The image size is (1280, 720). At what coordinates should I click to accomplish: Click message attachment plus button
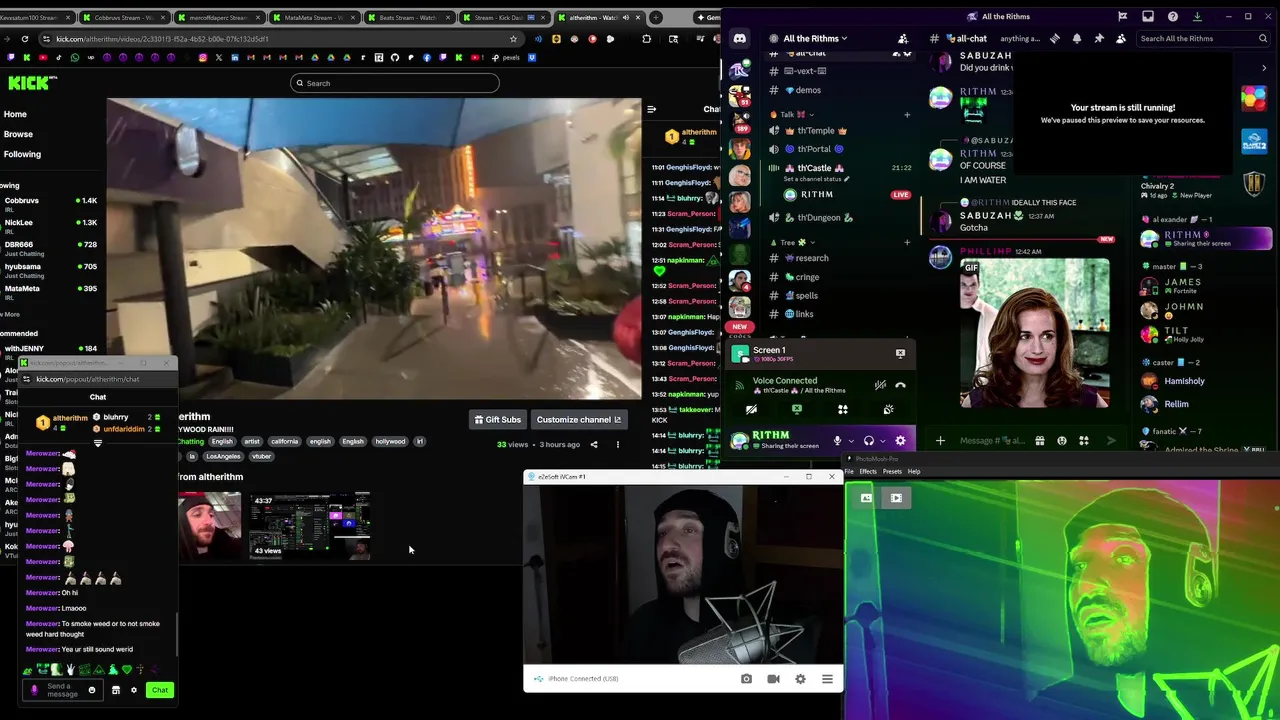pos(940,440)
